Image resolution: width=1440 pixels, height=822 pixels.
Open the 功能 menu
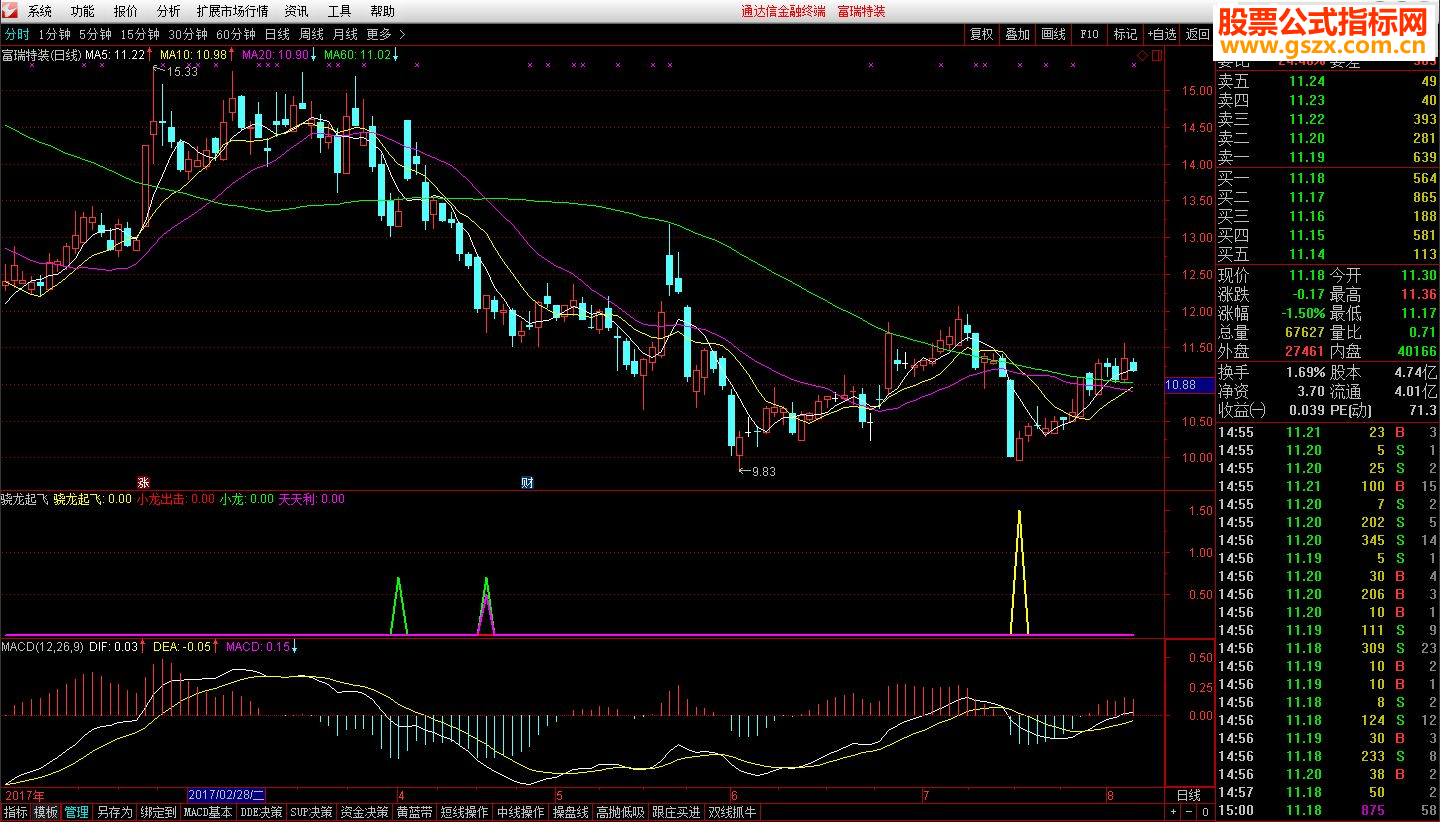(83, 11)
